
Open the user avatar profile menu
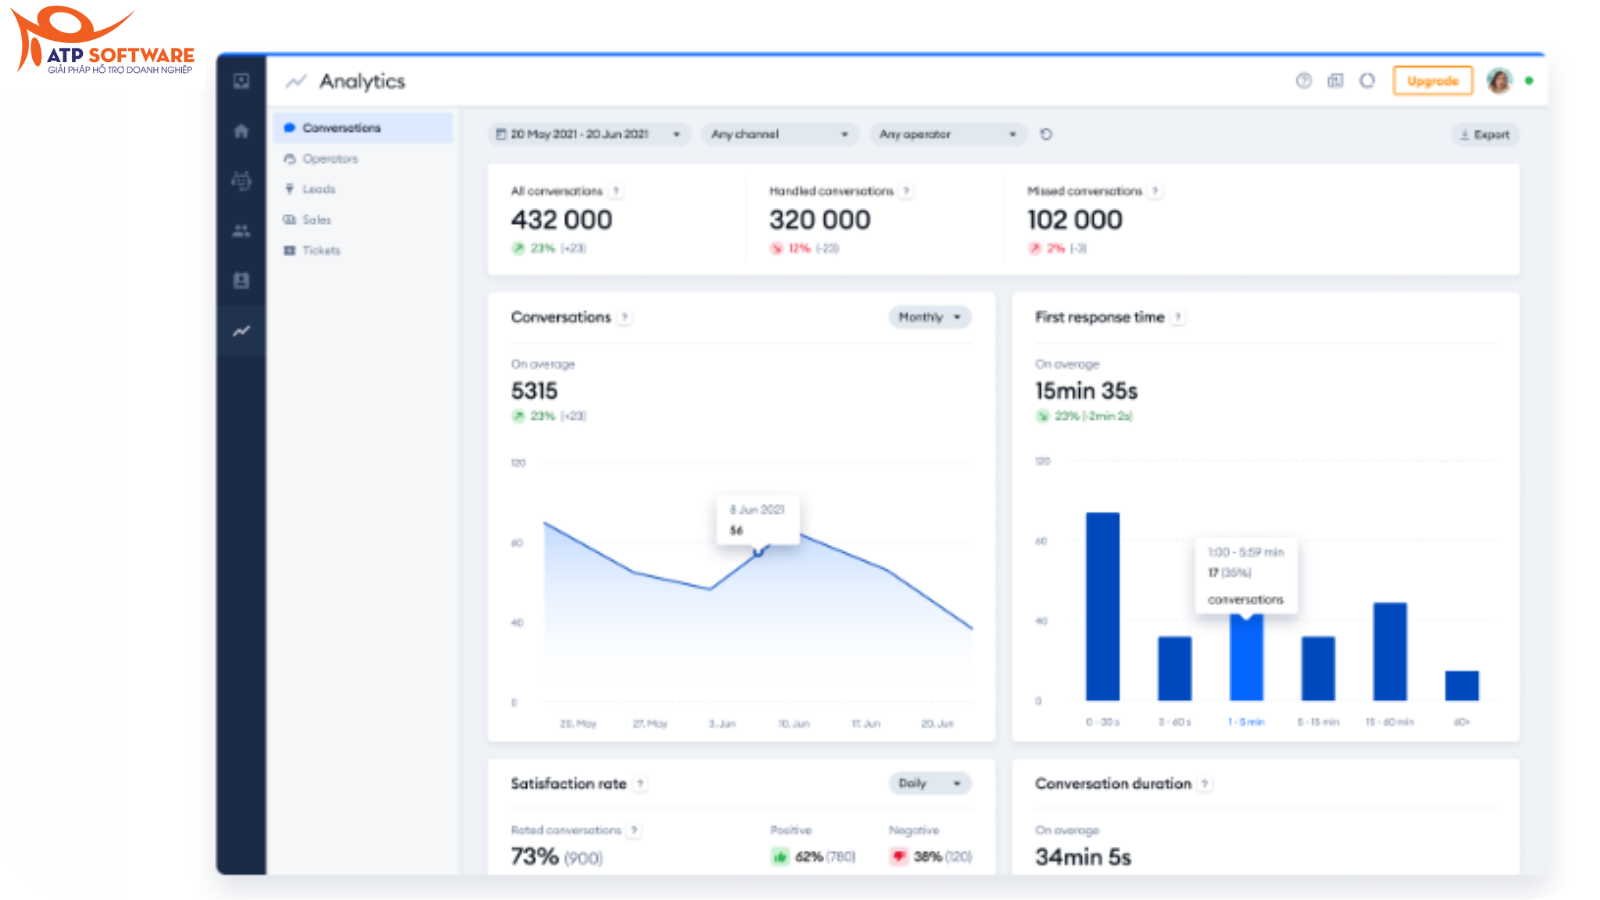[x=1499, y=81]
